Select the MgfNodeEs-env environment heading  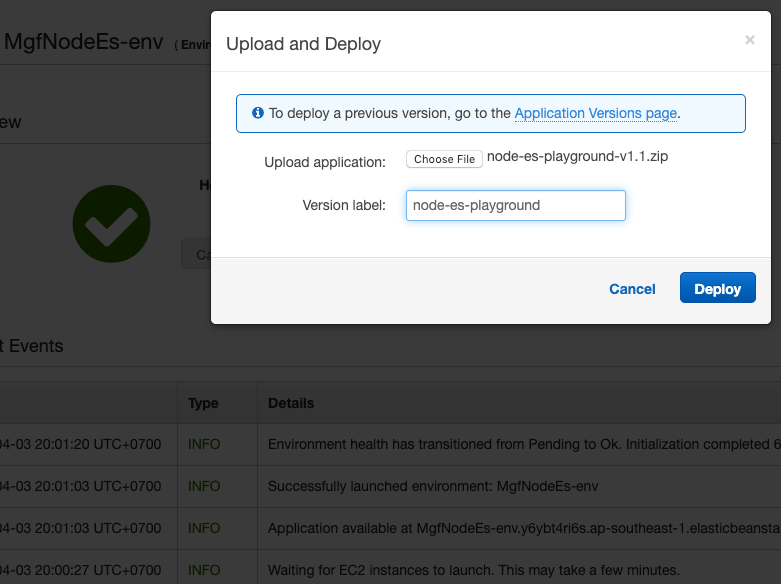coord(84,43)
